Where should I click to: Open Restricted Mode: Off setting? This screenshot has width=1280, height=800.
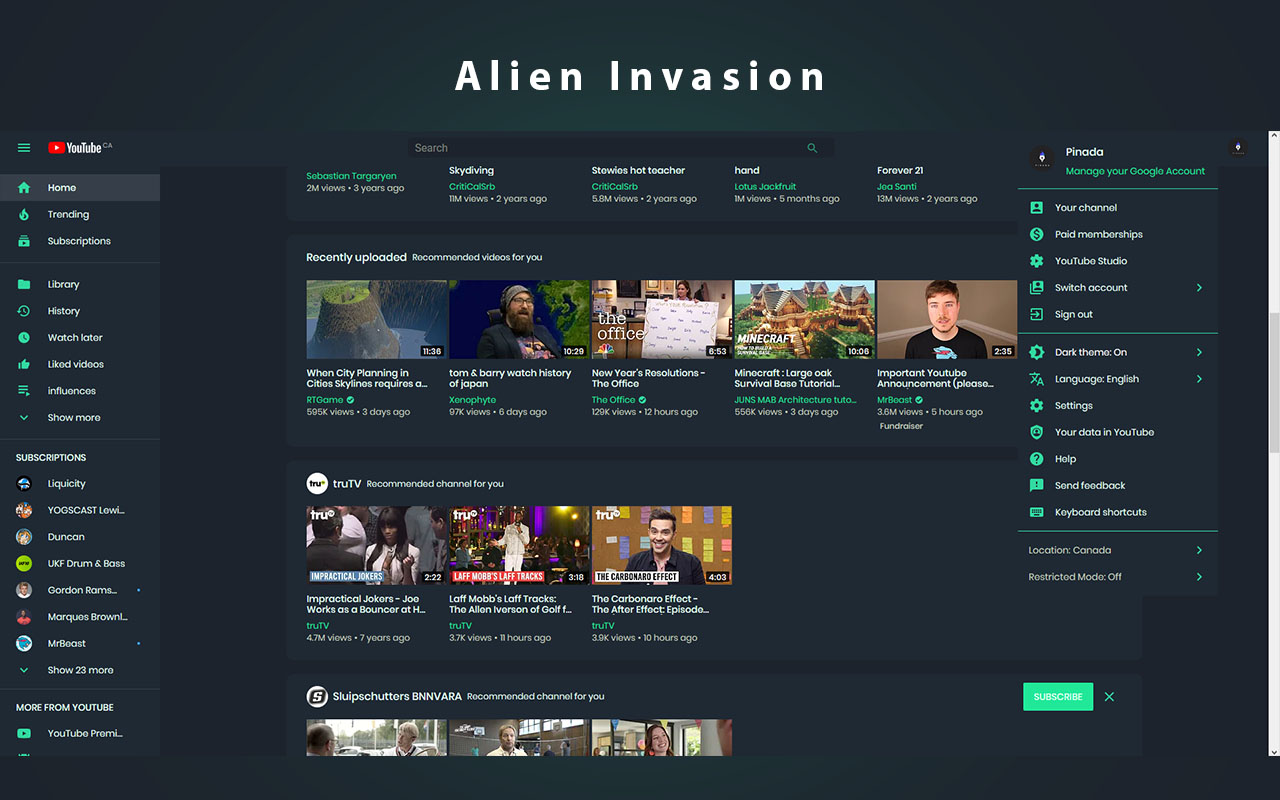click(1117, 577)
